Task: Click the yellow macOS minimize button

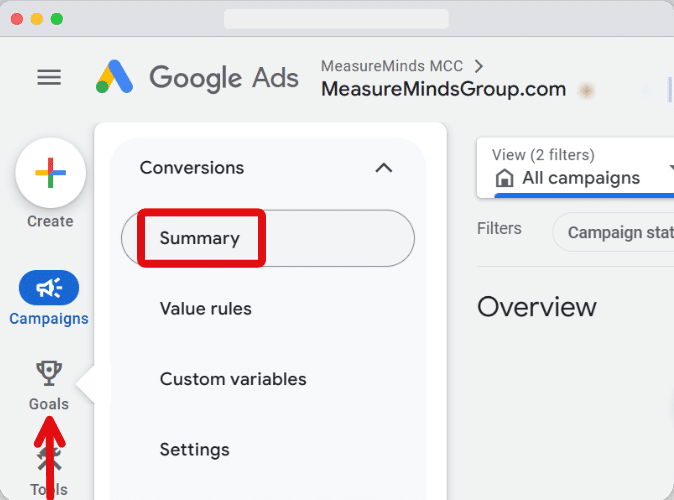Action: pyautogui.click(x=37, y=19)
